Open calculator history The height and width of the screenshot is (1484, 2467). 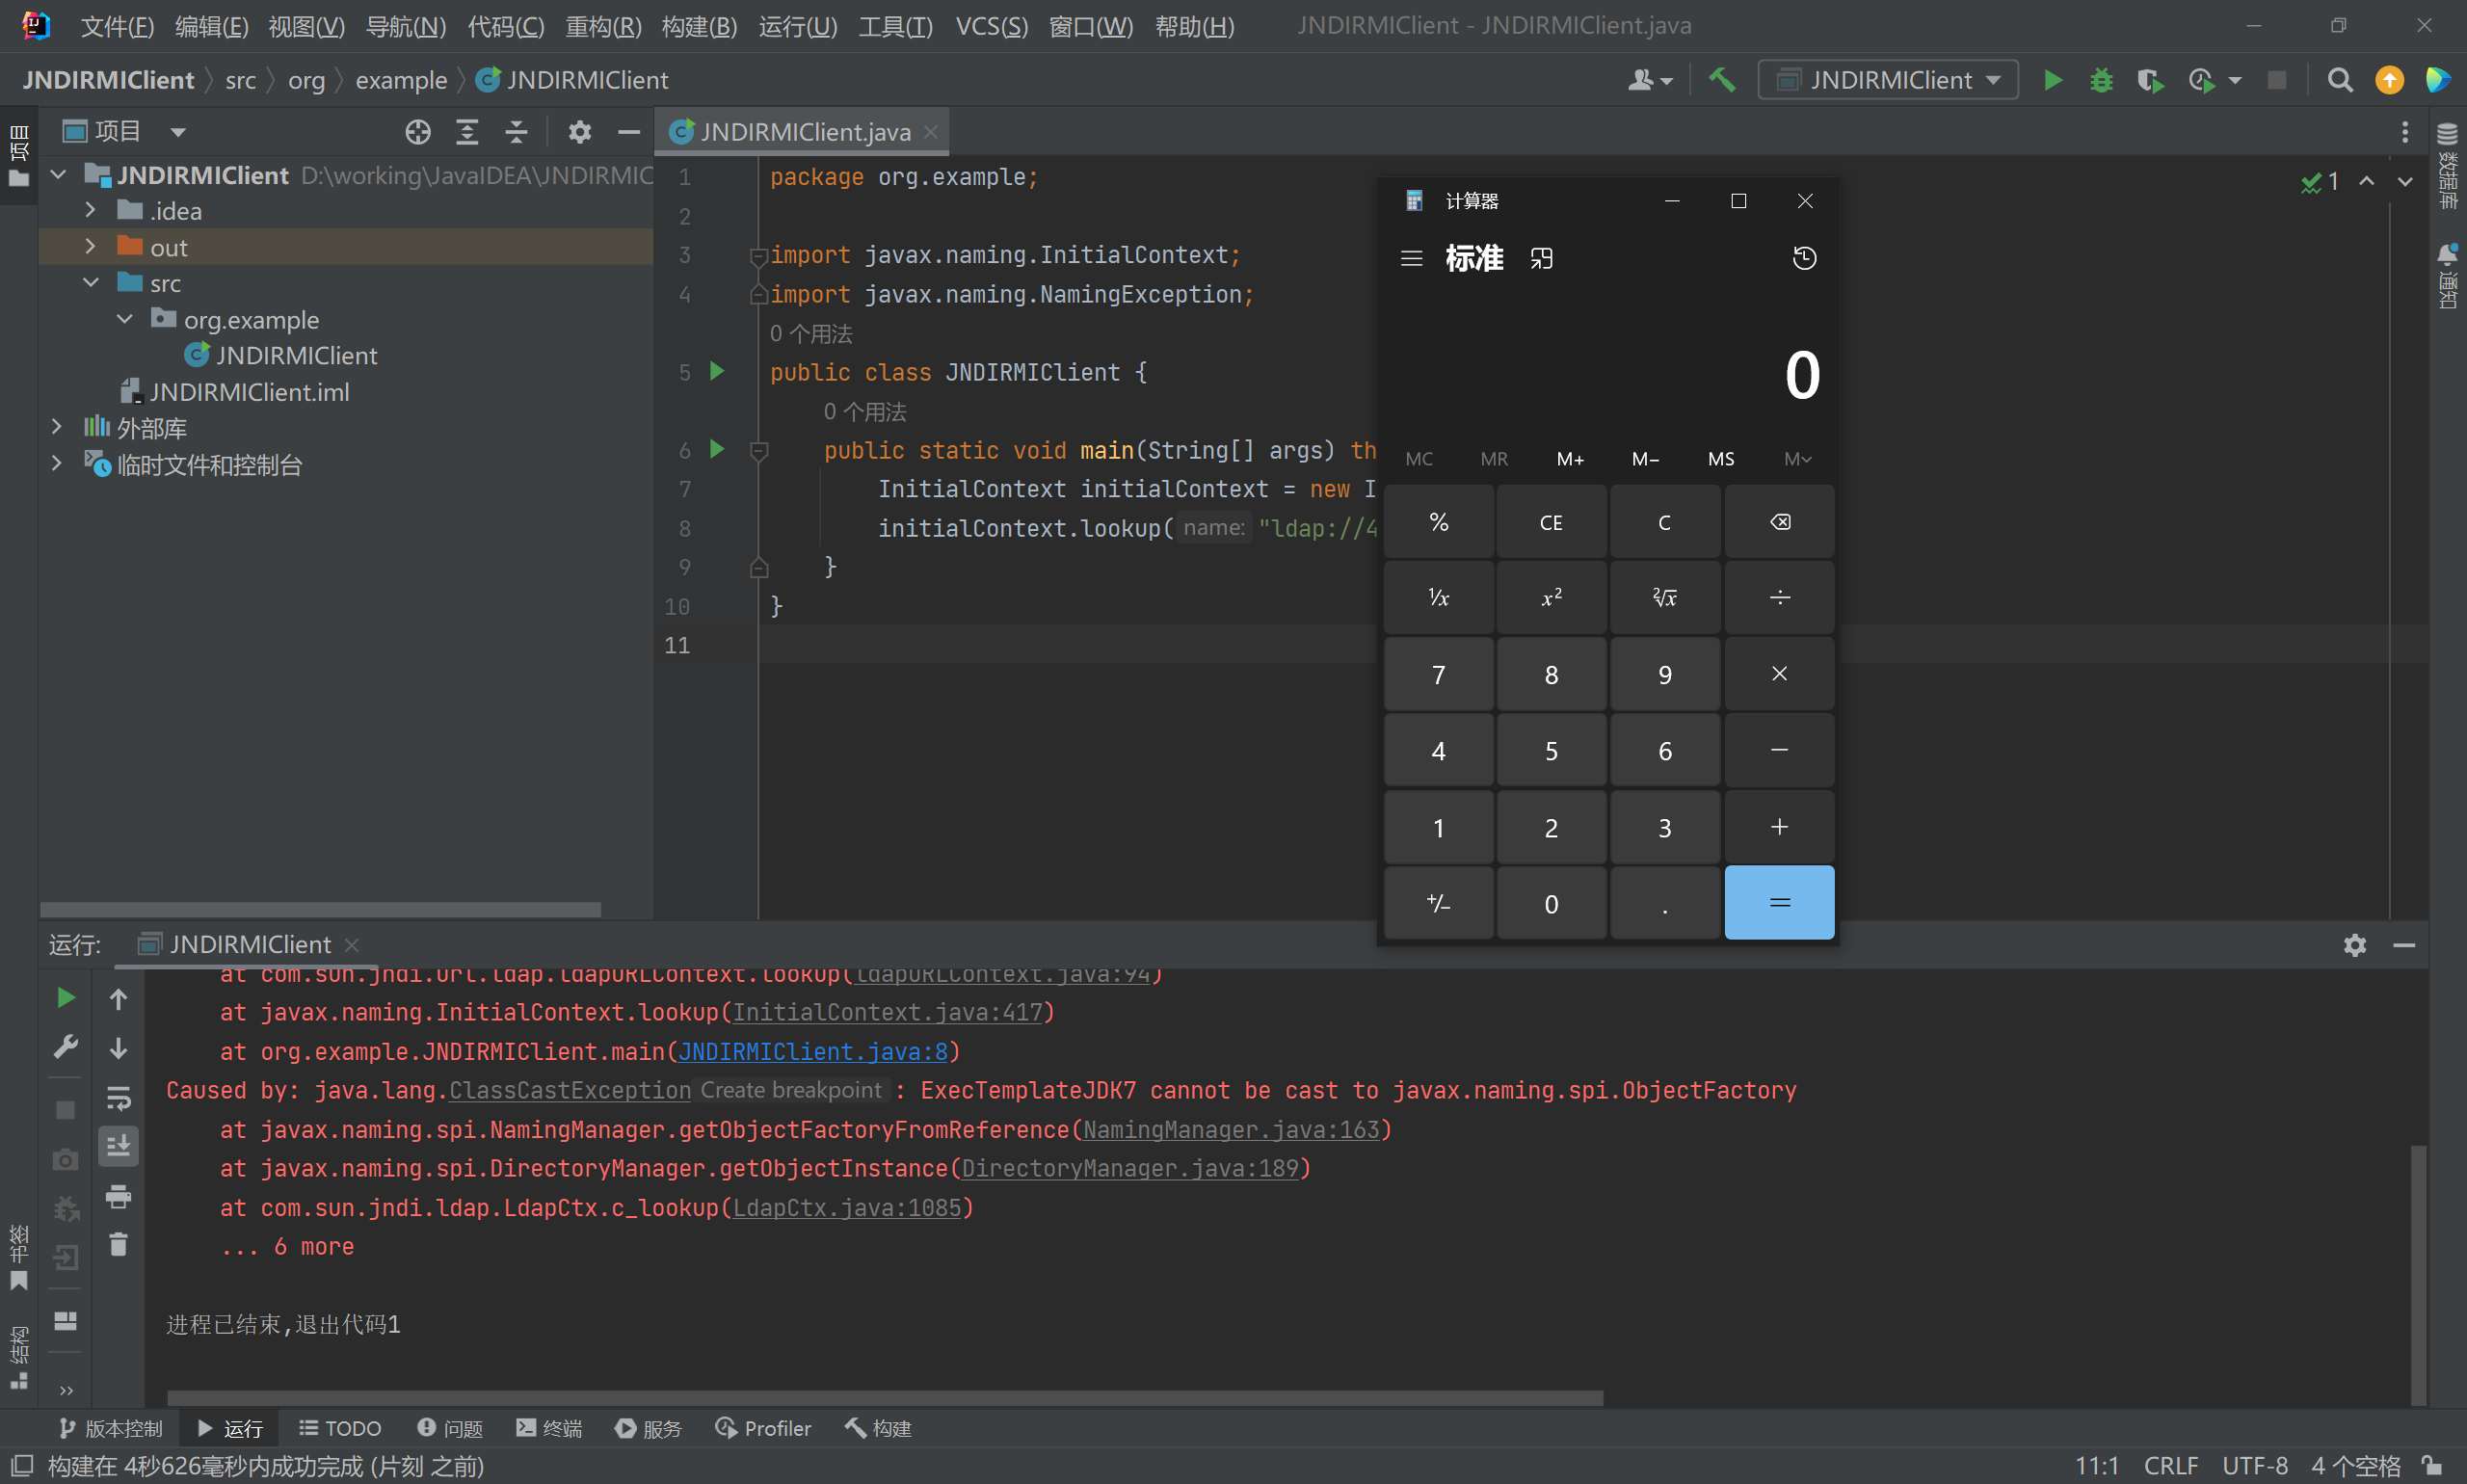click(x=1804, y=258)
